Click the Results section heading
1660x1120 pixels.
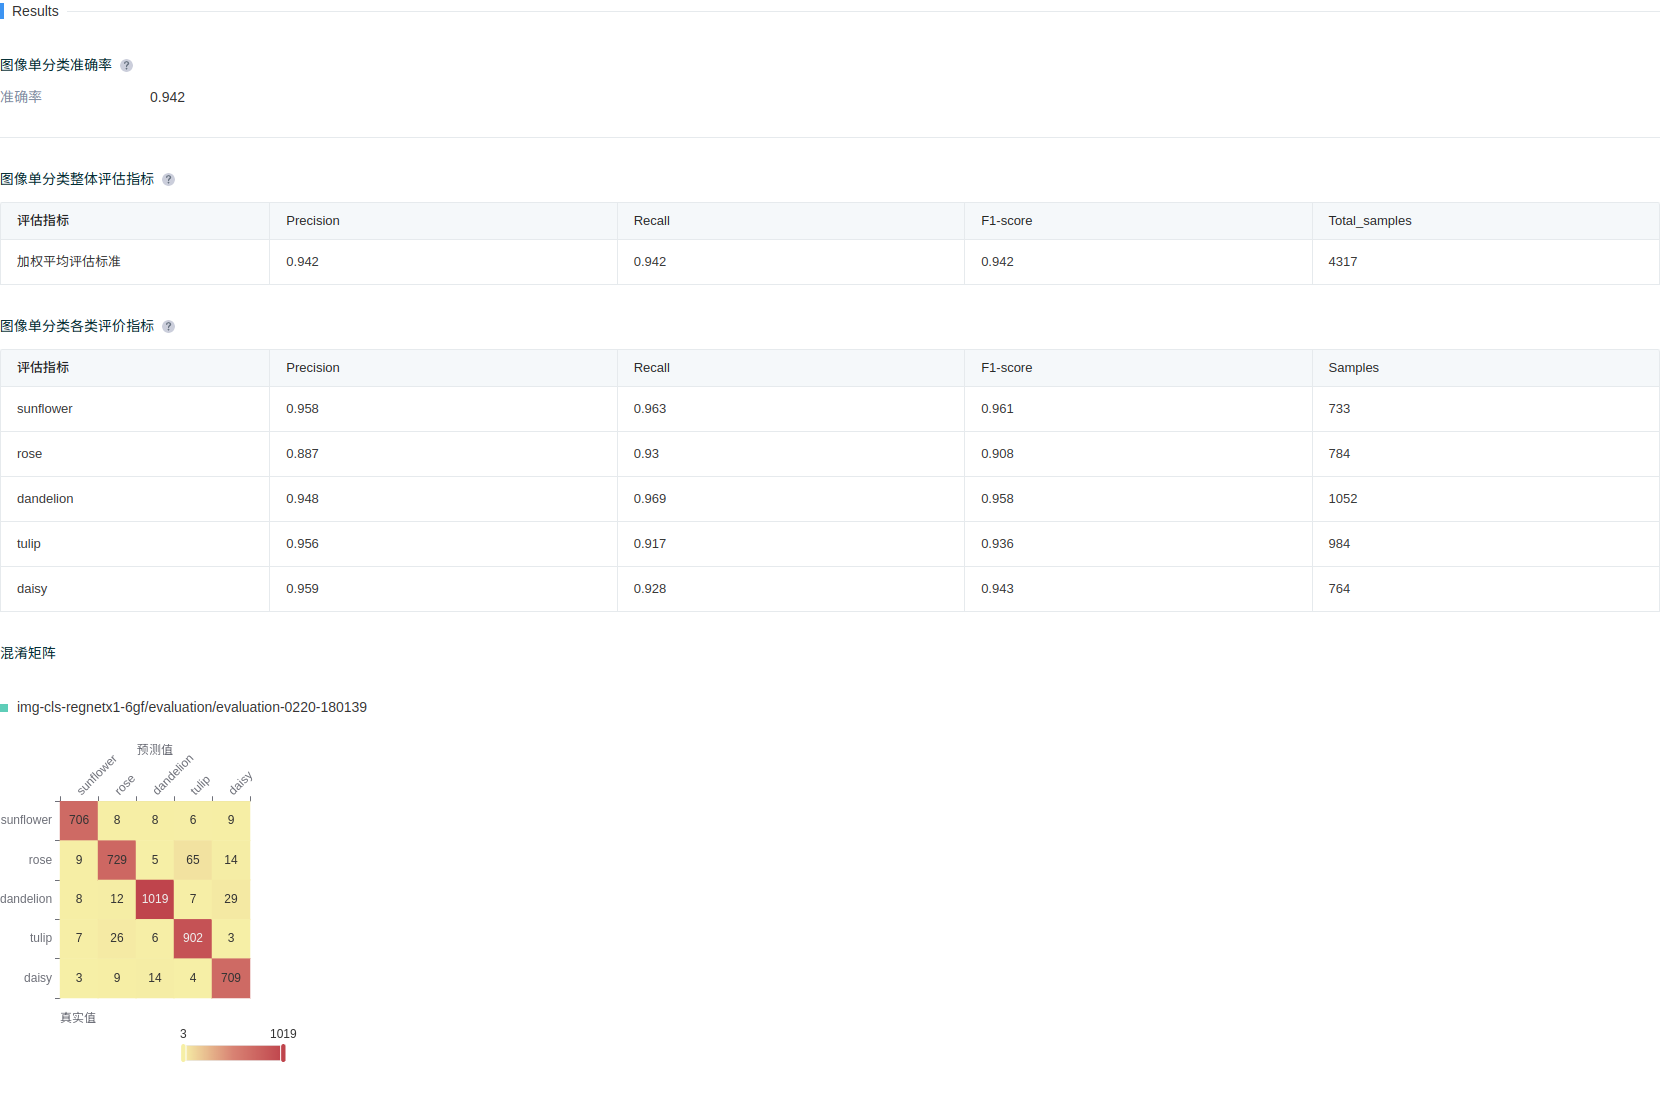click(x=35, y=11)
